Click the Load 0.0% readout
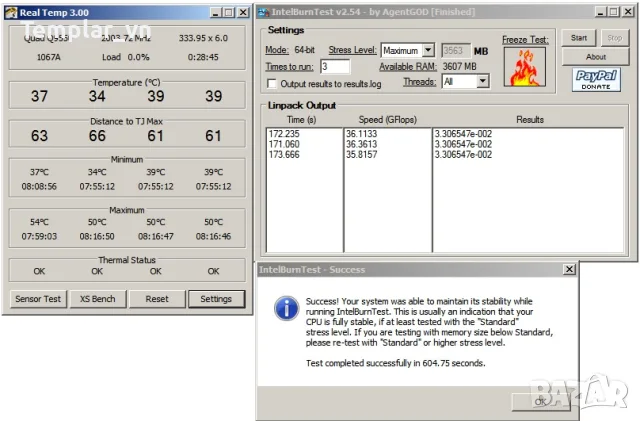 click(126, 57)
